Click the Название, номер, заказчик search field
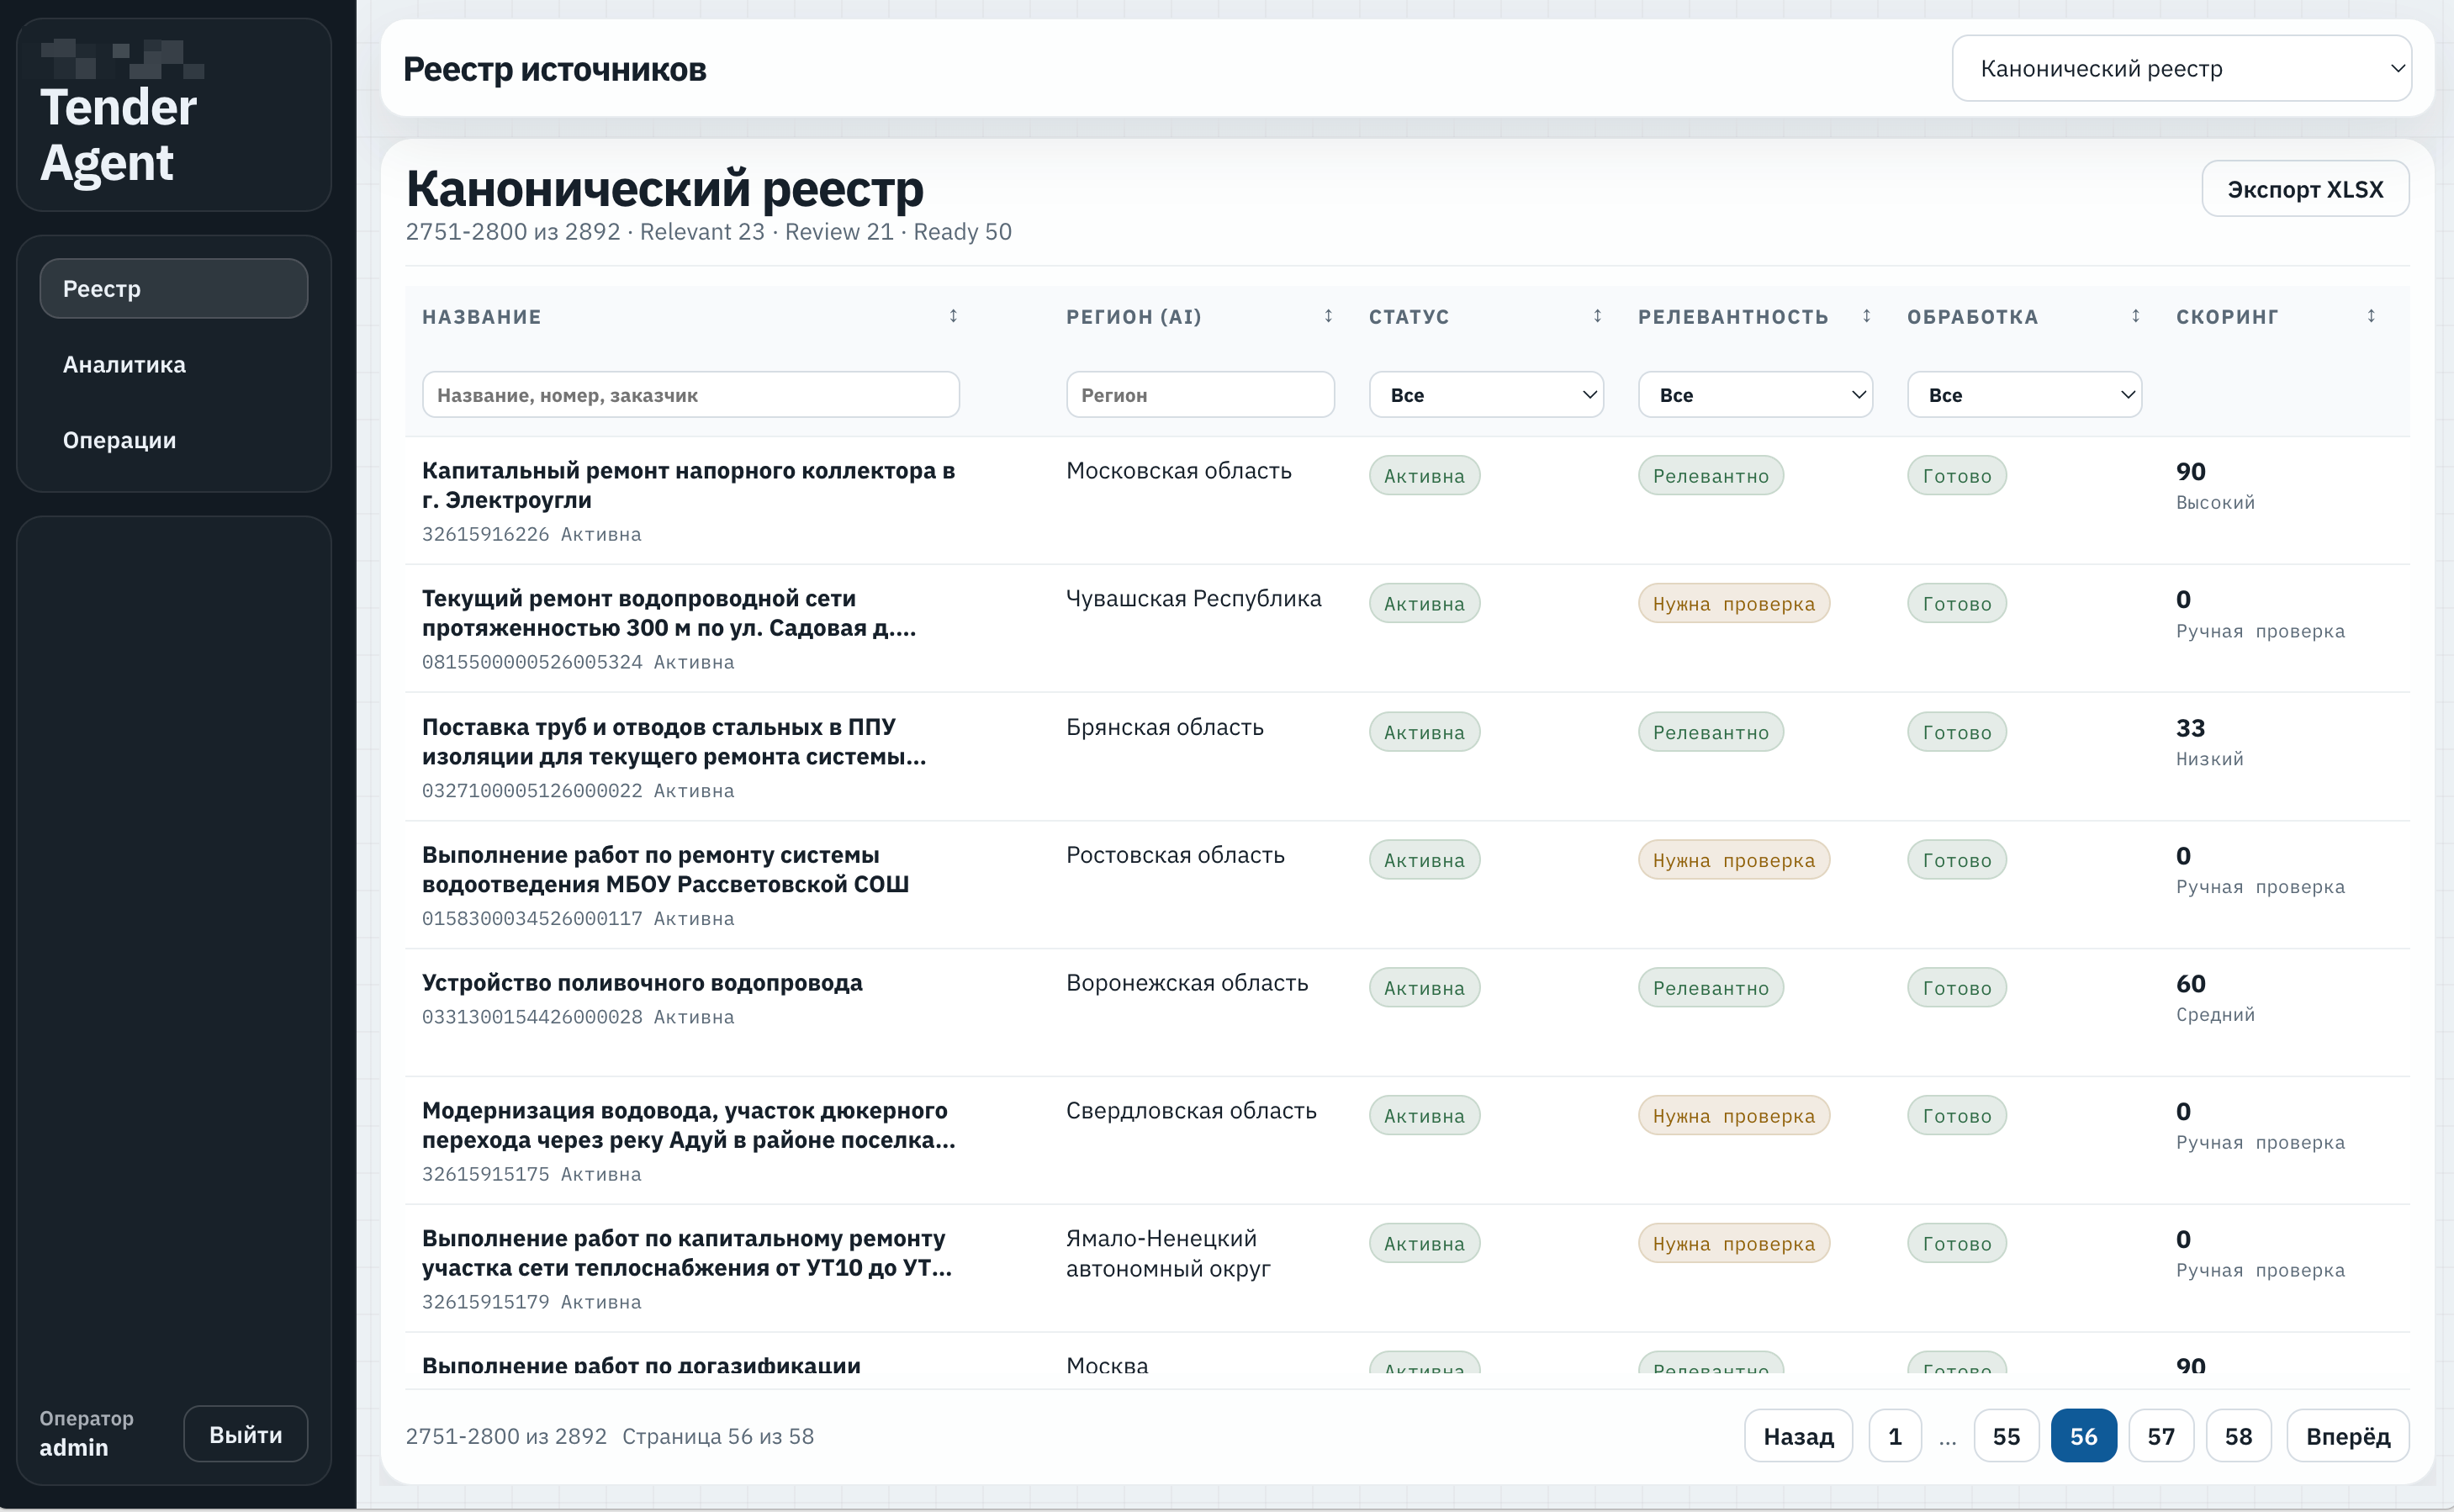The width and height of the screenshot is (2454, 1512). pos(690,394)
